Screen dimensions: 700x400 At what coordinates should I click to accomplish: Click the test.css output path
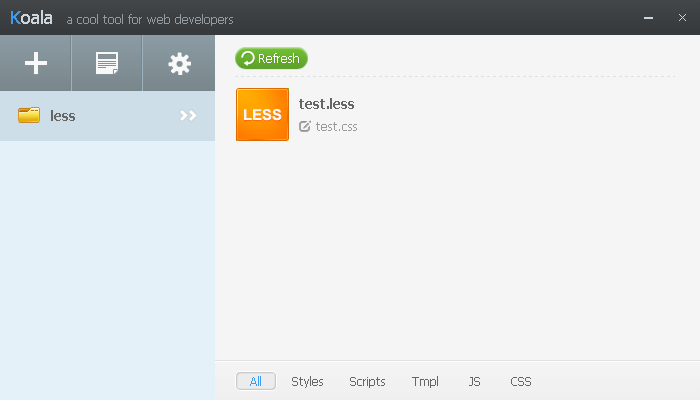click(x=336, y=127)
